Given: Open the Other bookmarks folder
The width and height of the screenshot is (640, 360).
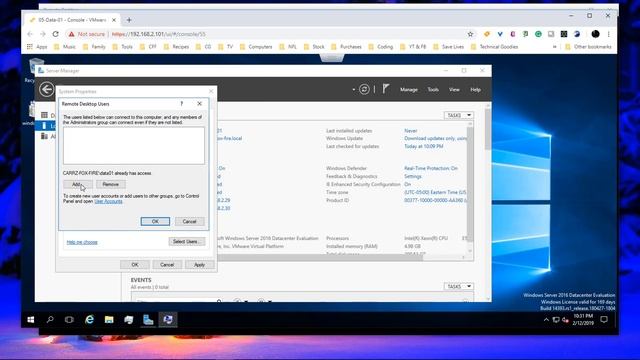Looking at the screenshot, I should tap(588, 47).
